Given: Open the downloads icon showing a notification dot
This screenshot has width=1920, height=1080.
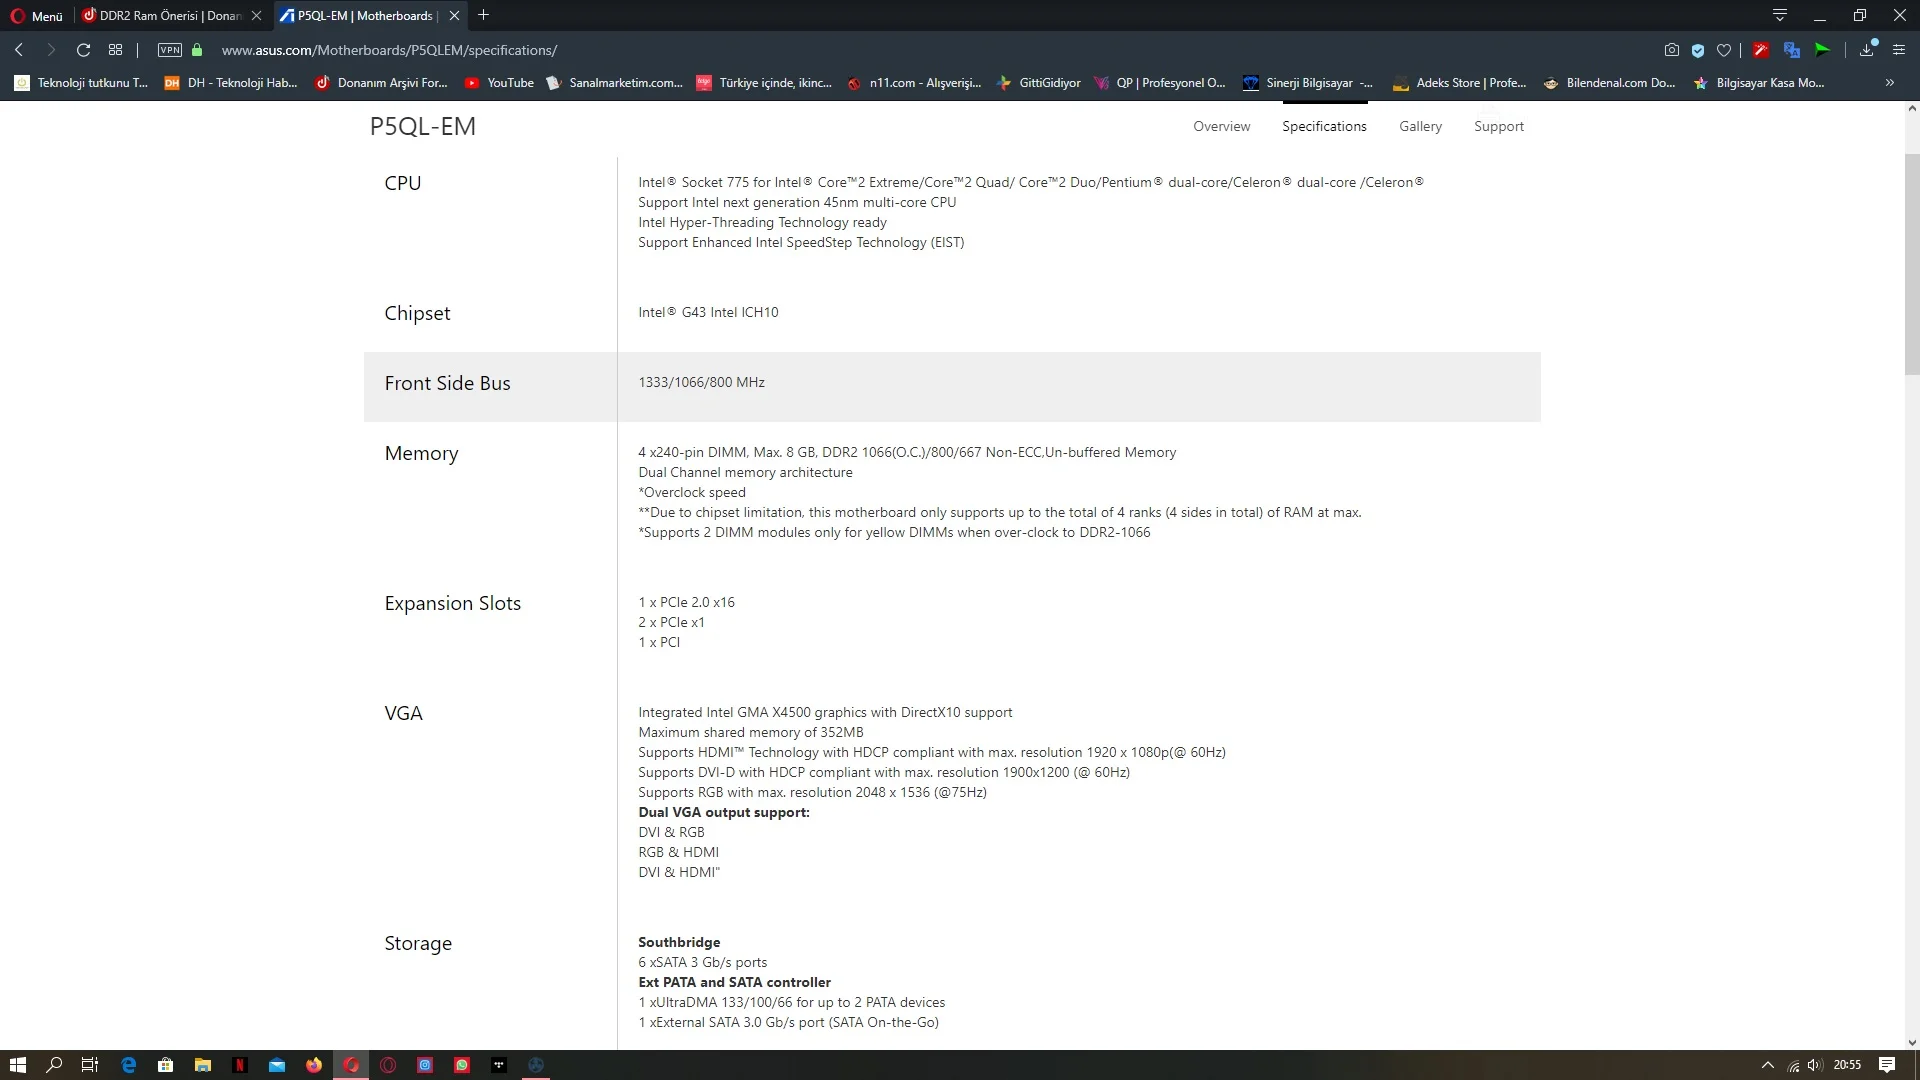Looking at the screenshot, I should point(1866,49).
